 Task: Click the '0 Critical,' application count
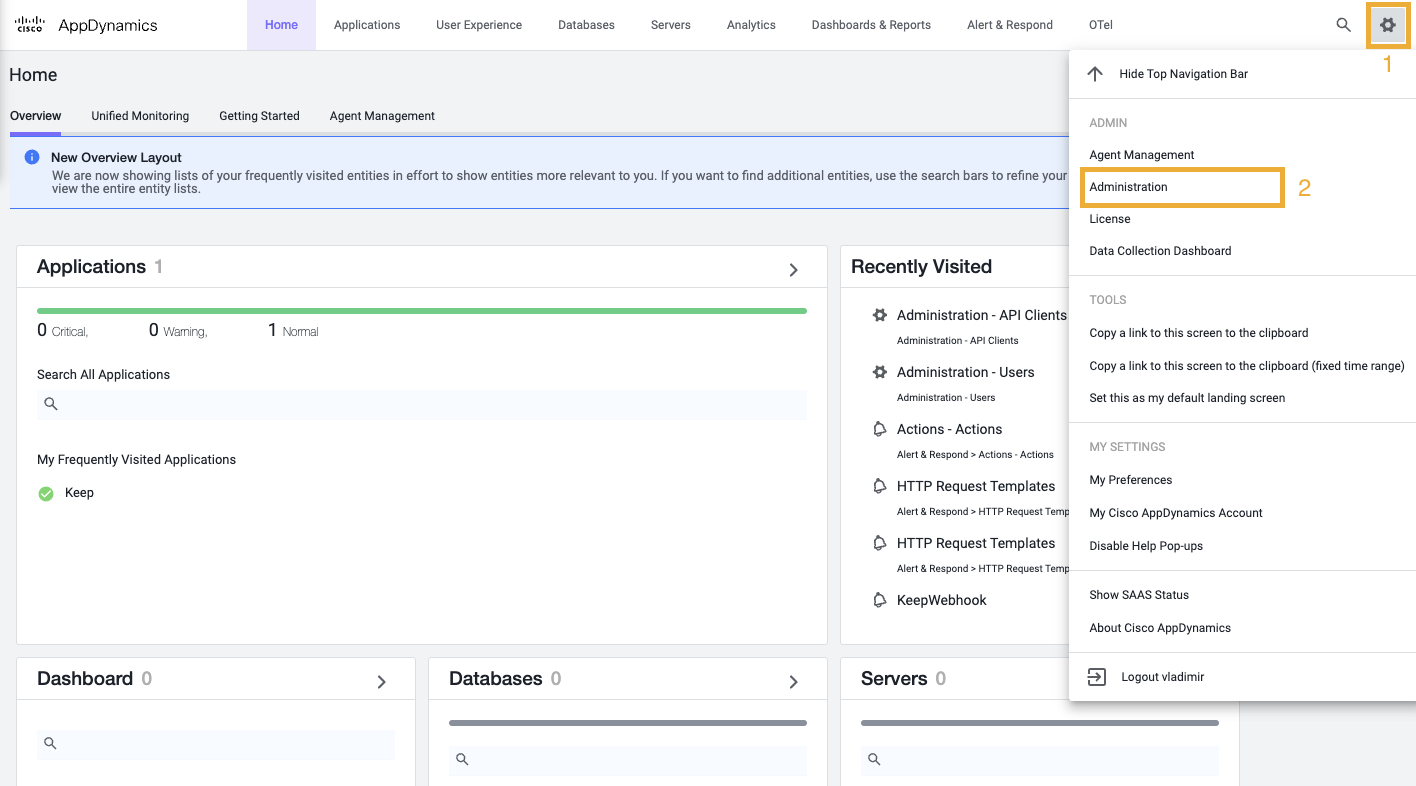pos(63,331)
